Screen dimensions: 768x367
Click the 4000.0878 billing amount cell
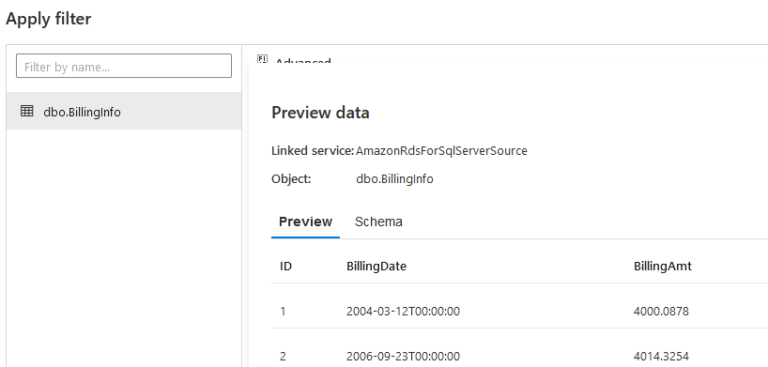pyautogui.click(x=661, y=311)
